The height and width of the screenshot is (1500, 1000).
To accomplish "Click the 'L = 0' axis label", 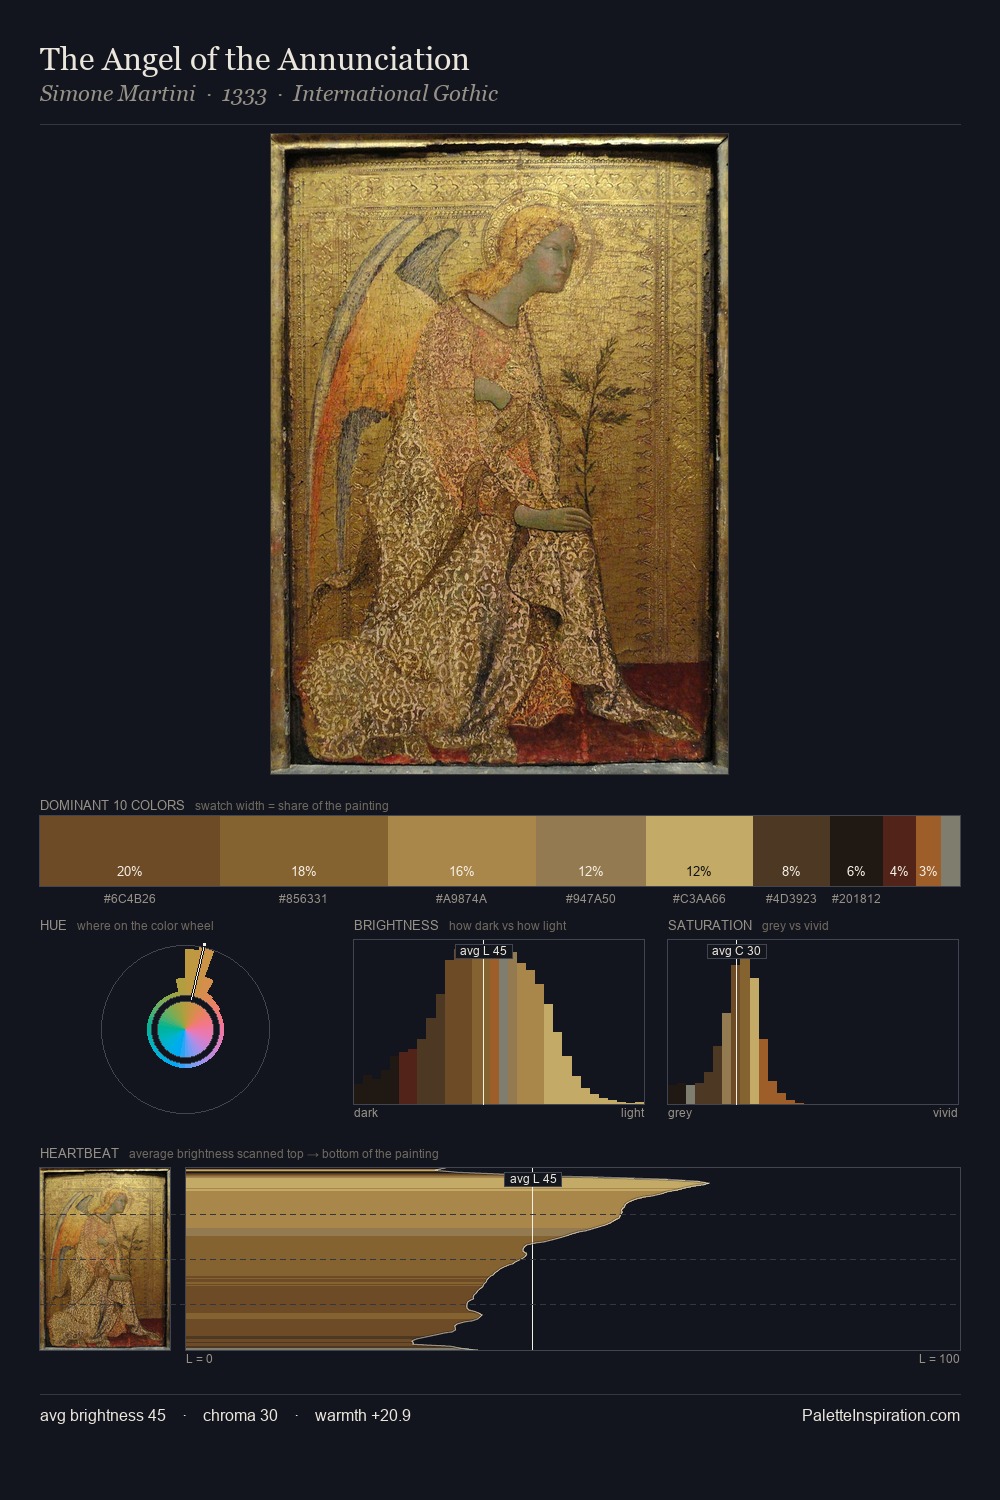I will click(199, 1359).
